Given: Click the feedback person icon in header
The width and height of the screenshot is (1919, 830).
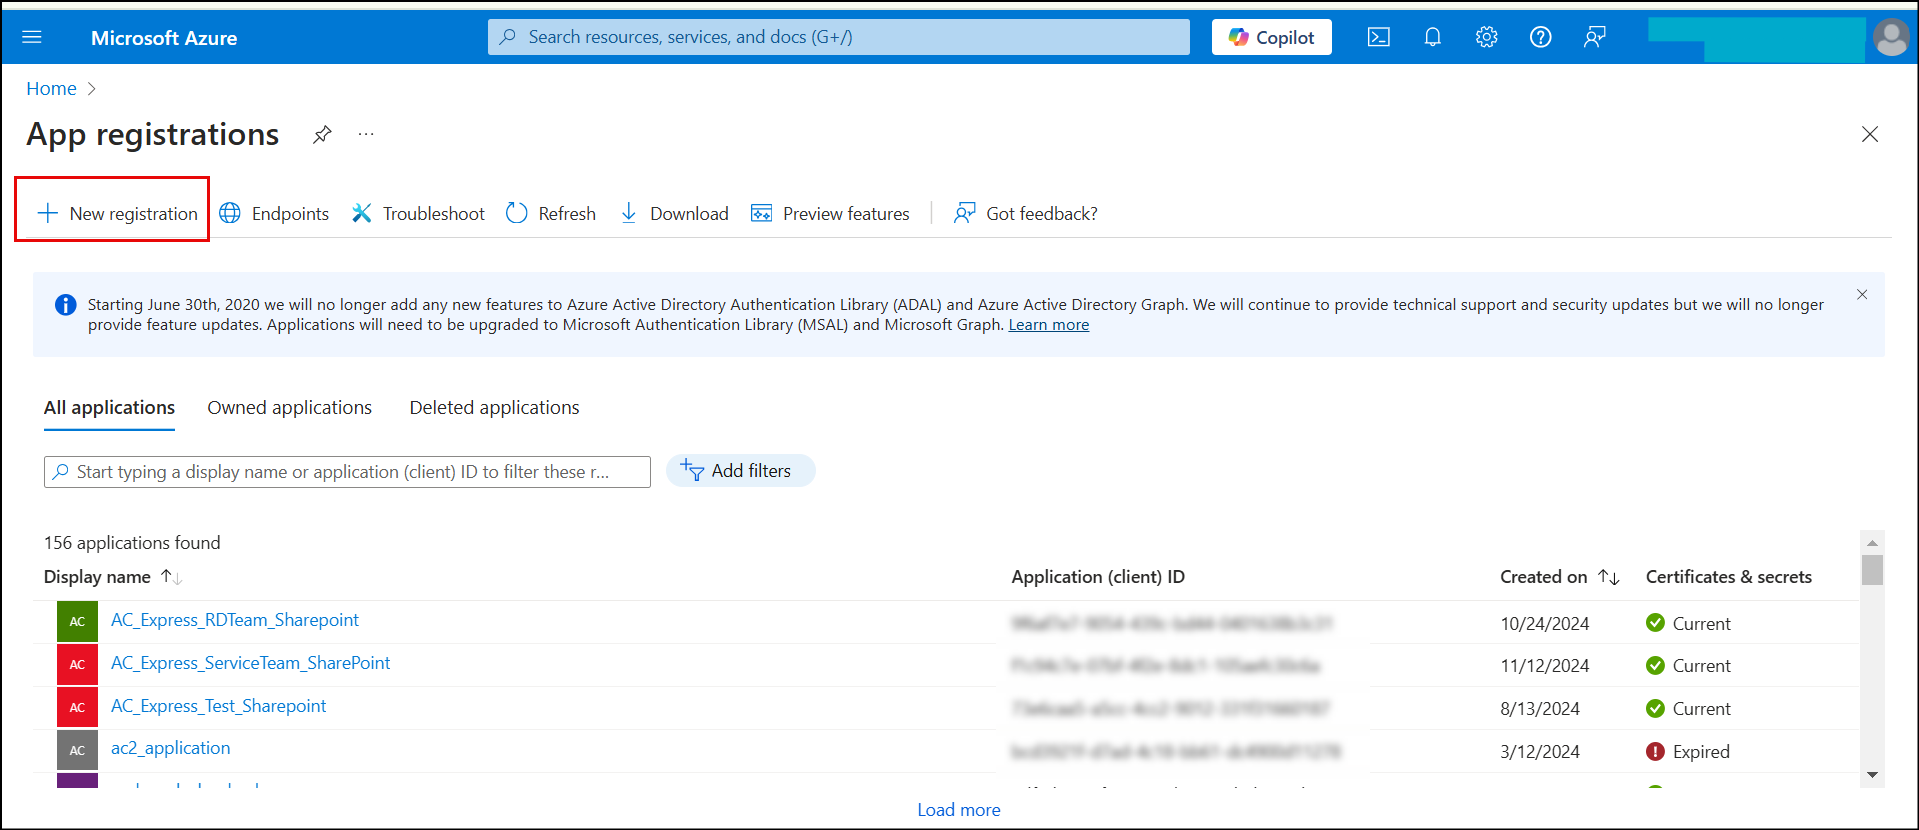Looking at the screenshot, I should coord(1595,37).
